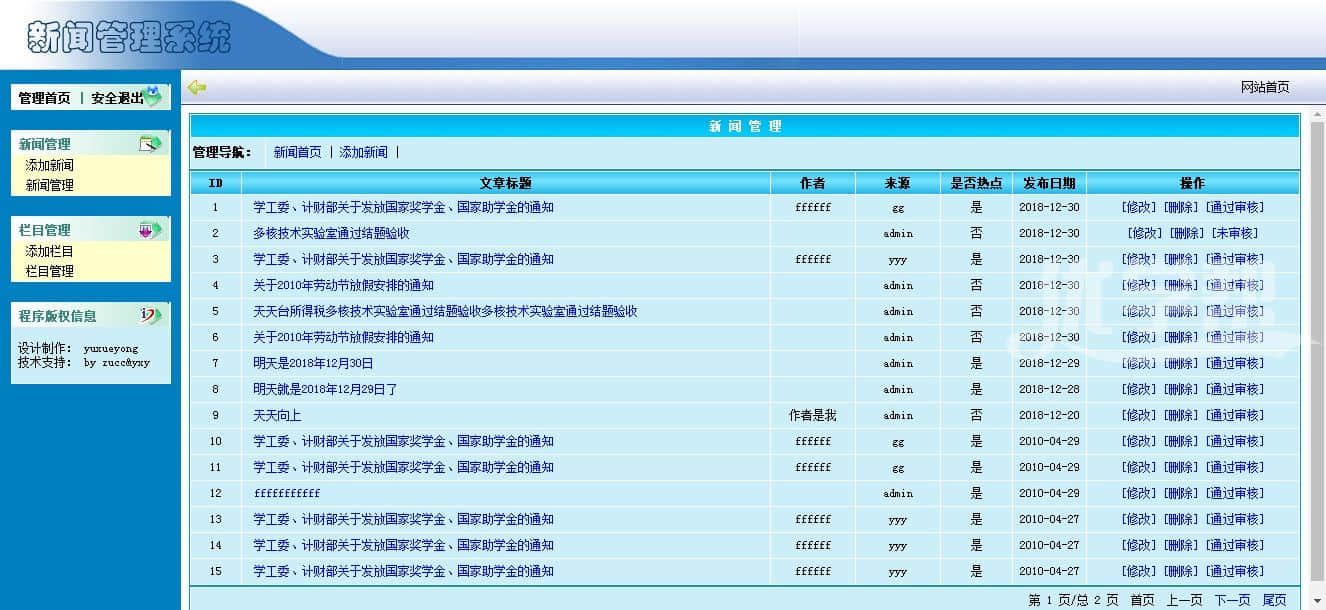Open 添加栏目 in the sidebar
The height and width of the screenshot is (610, 1326).
50,251
